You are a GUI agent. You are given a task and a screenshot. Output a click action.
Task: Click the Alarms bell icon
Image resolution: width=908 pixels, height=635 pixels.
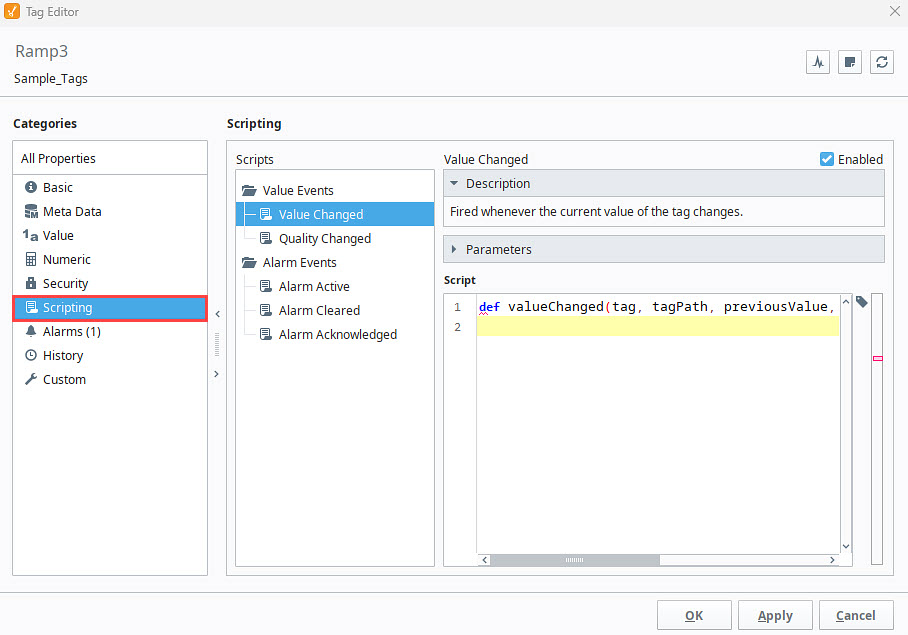pyautogui.click(x=31, y=331)
